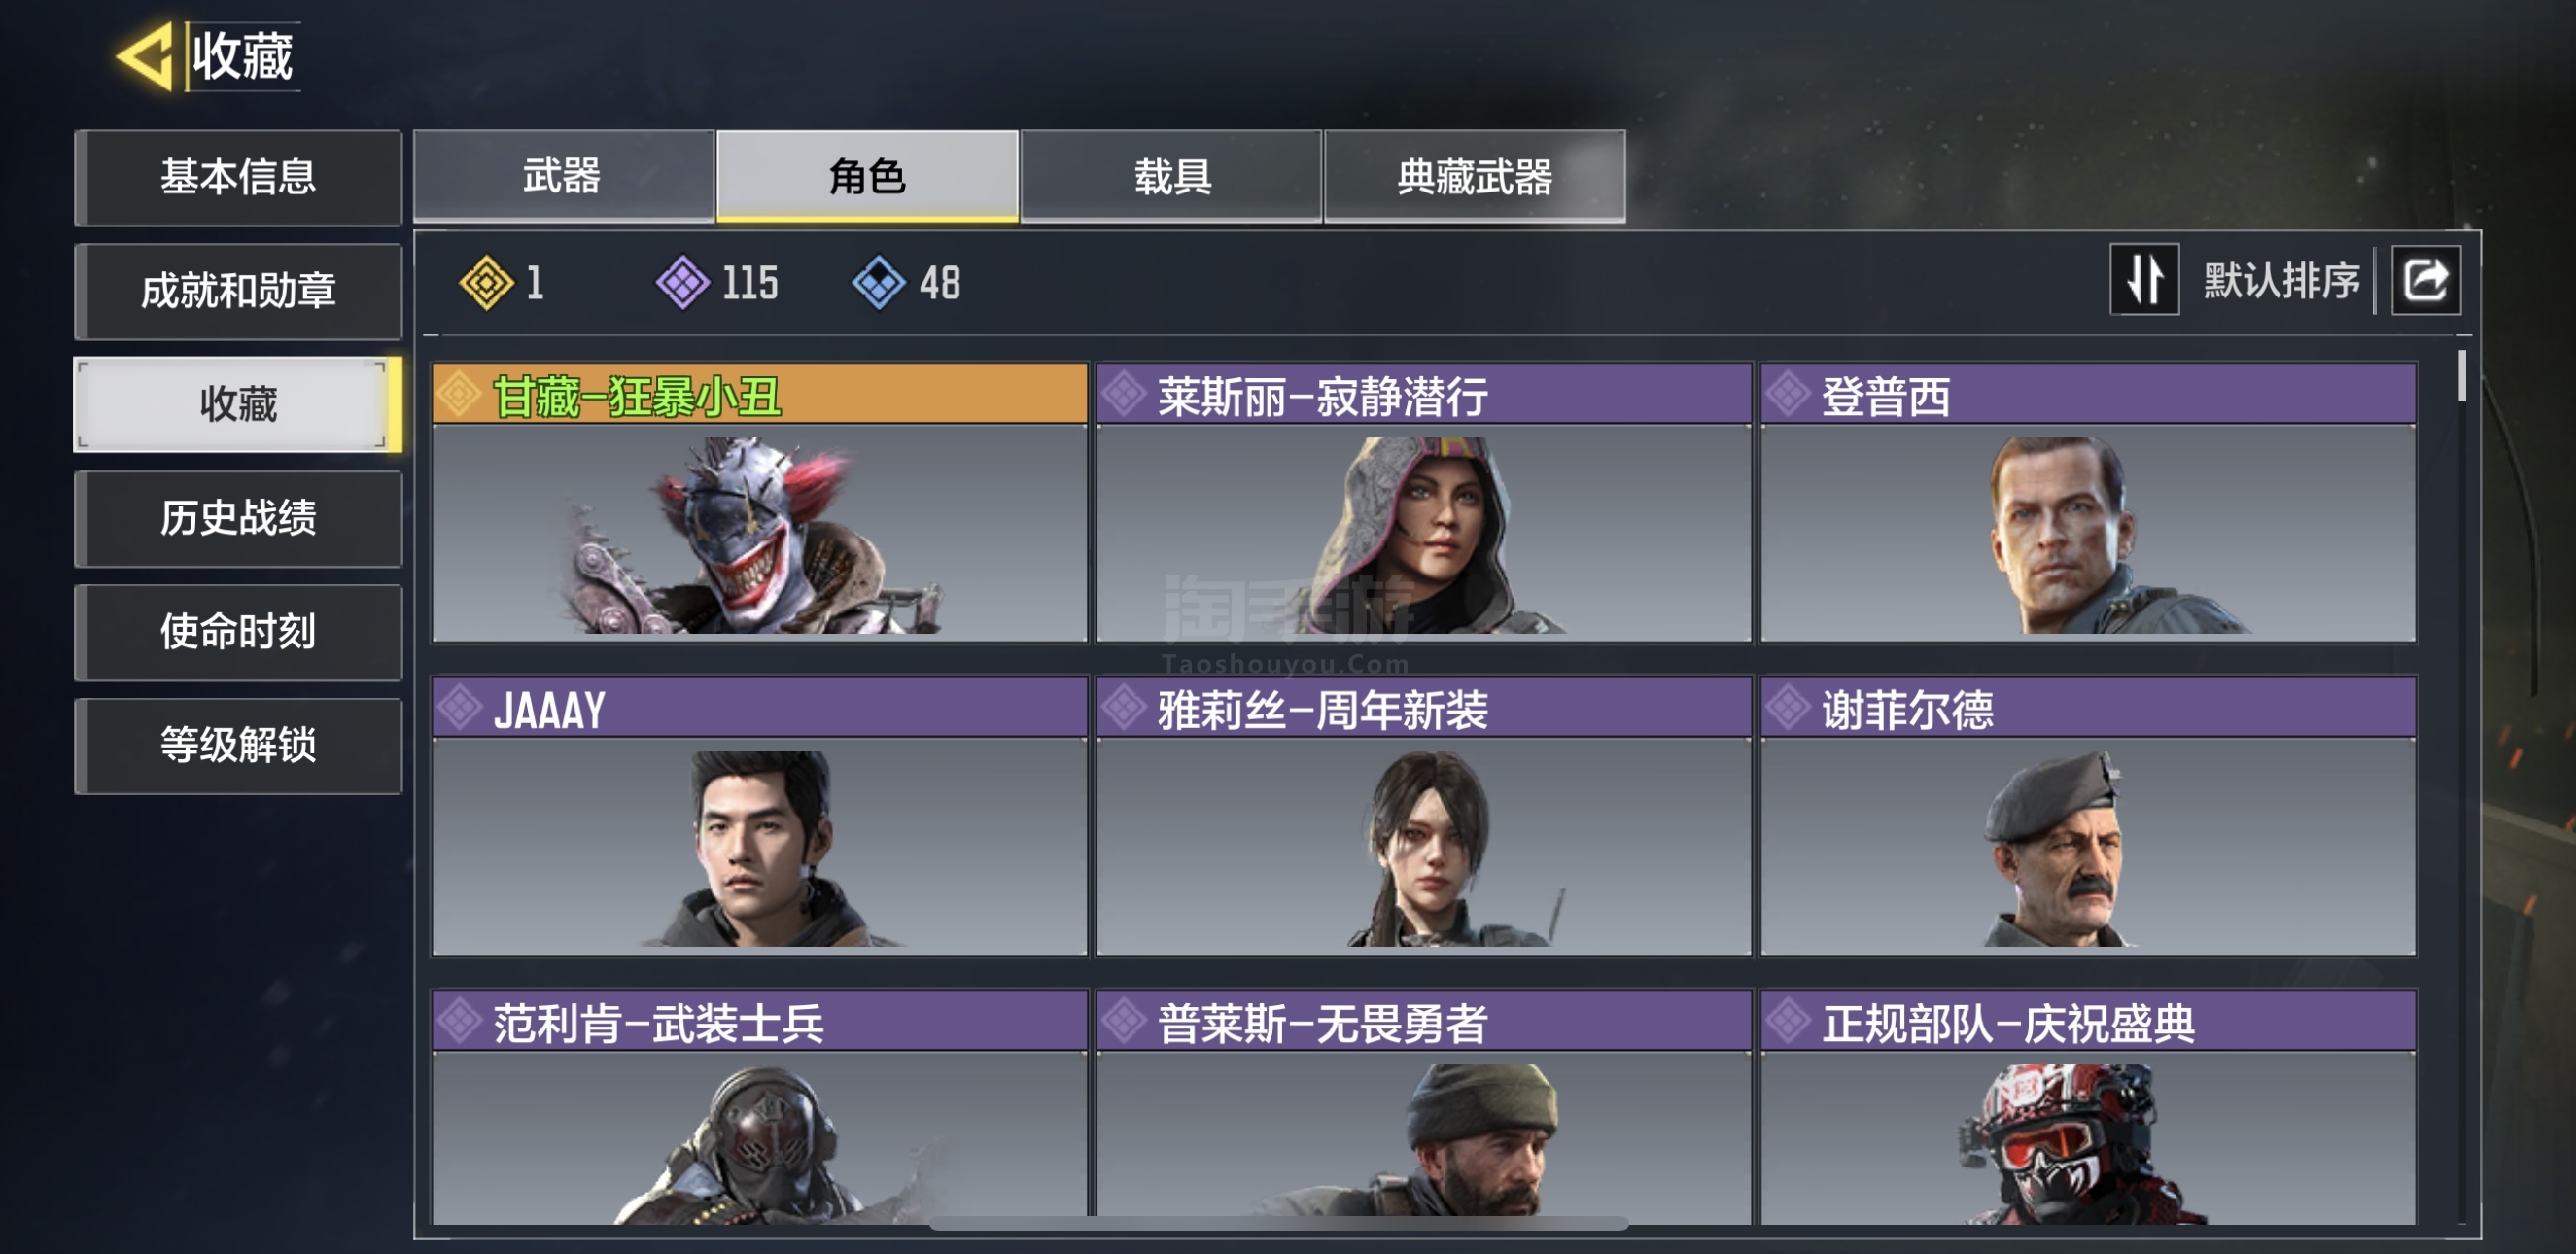
Task: Open the 默认排序 sort dropdown
Action: [2281, 280]
